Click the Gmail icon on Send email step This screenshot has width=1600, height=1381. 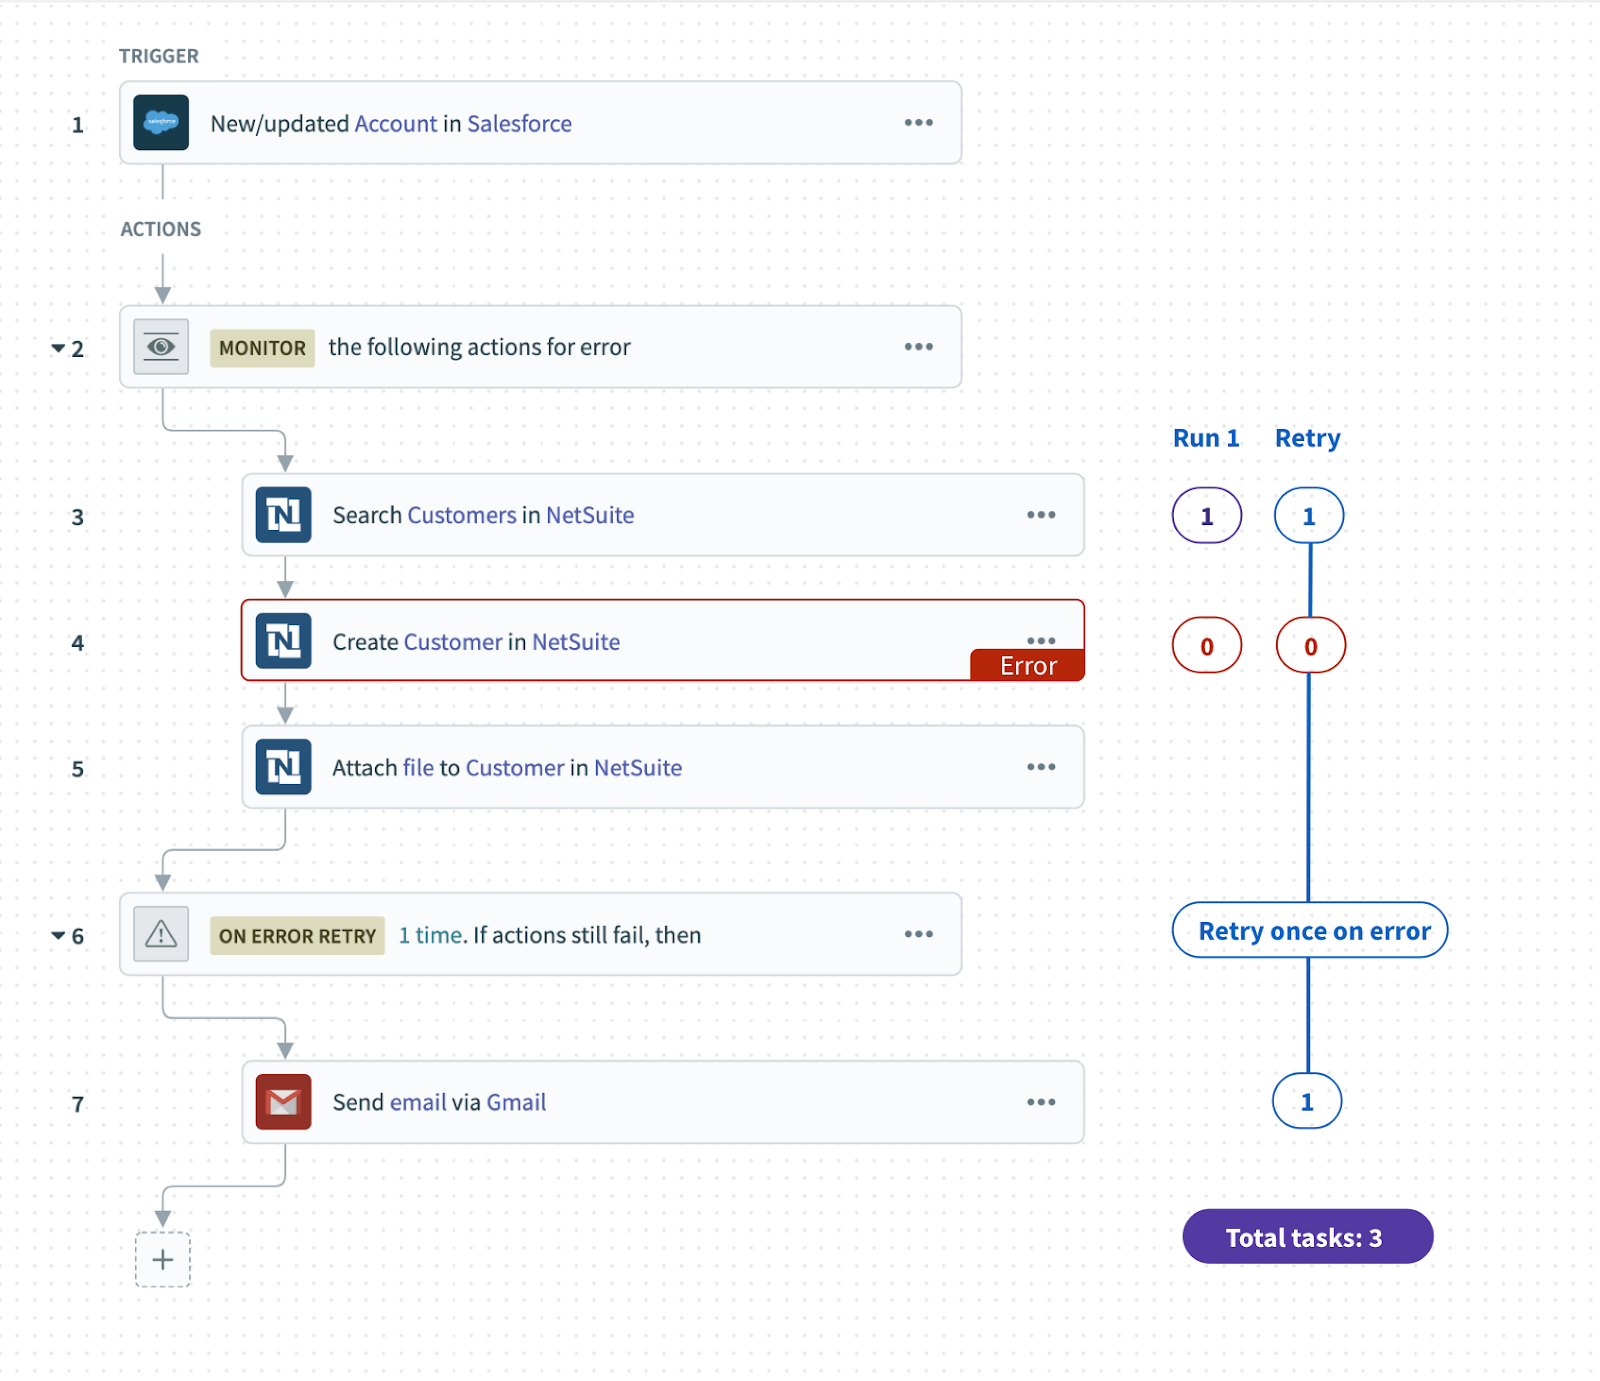pos(283,1101)
